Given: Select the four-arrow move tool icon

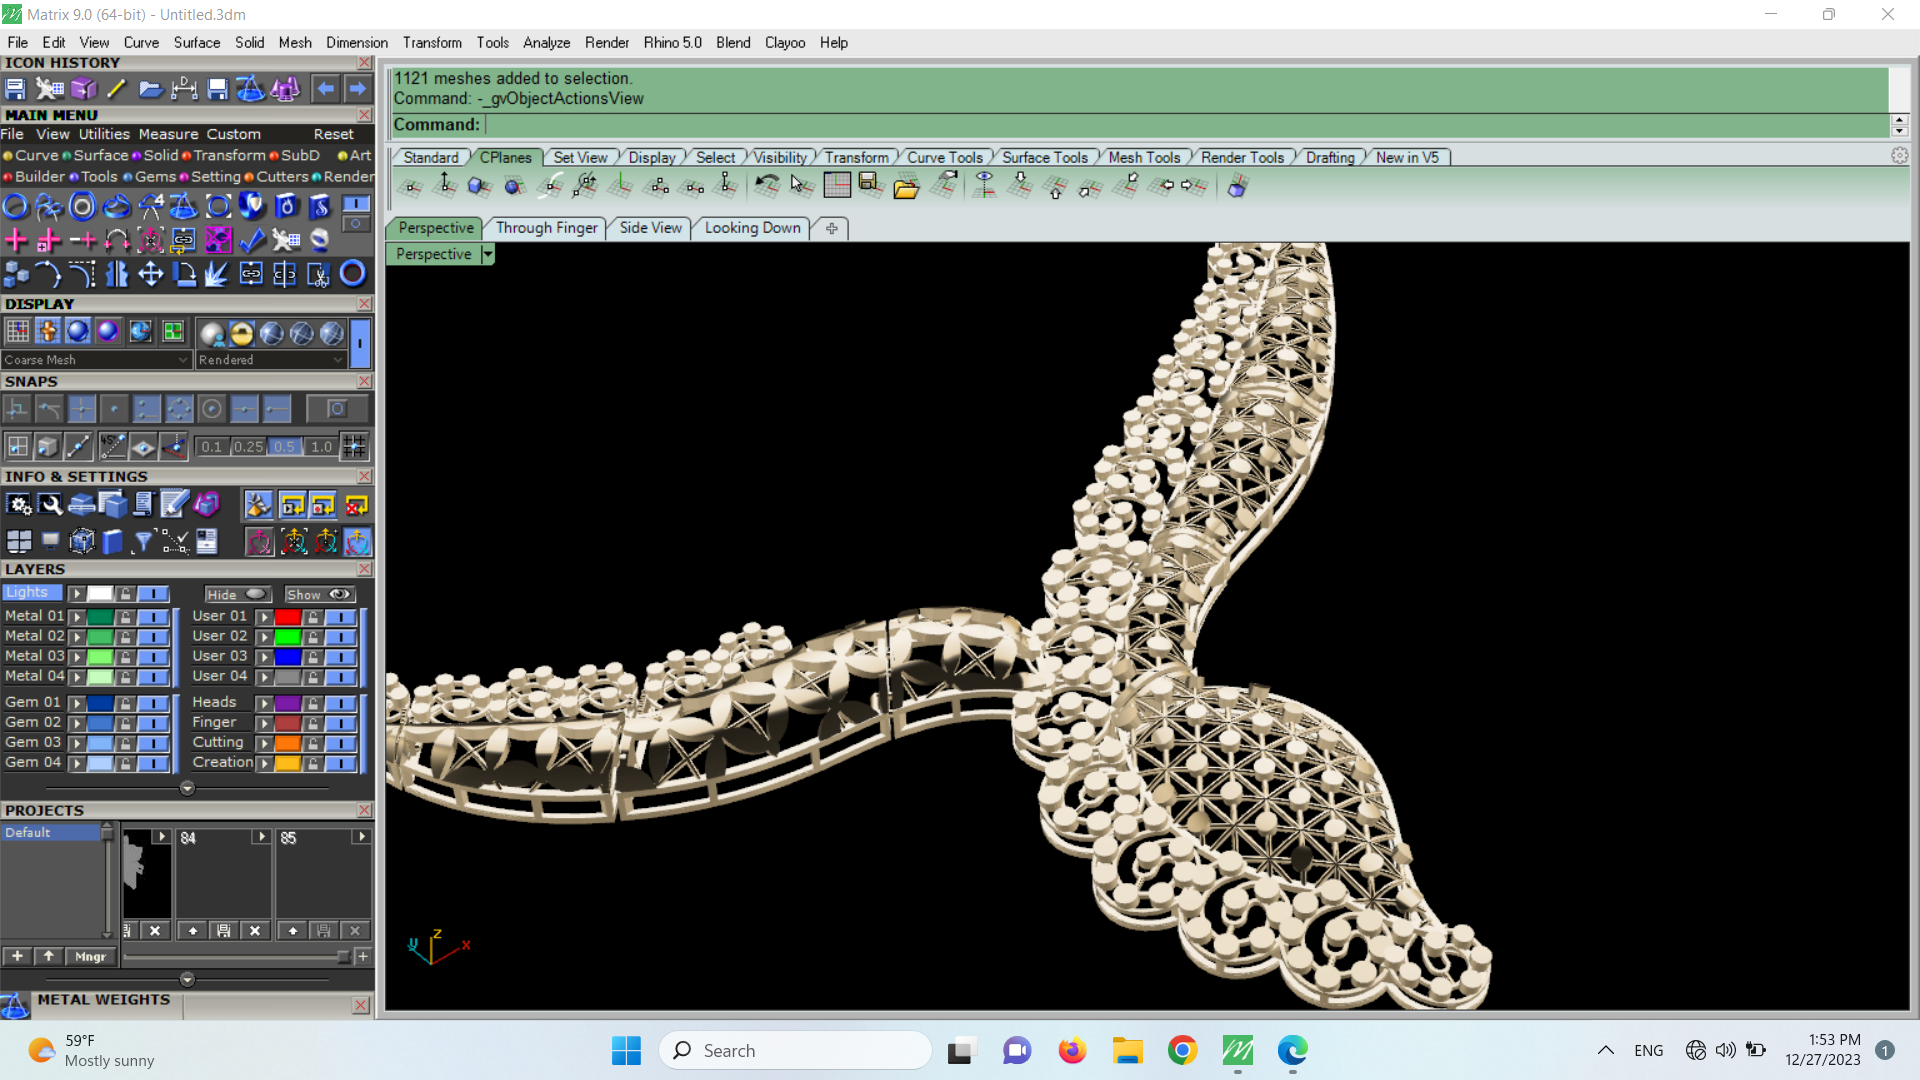Looking at the screenshot, I should [150, 274].
